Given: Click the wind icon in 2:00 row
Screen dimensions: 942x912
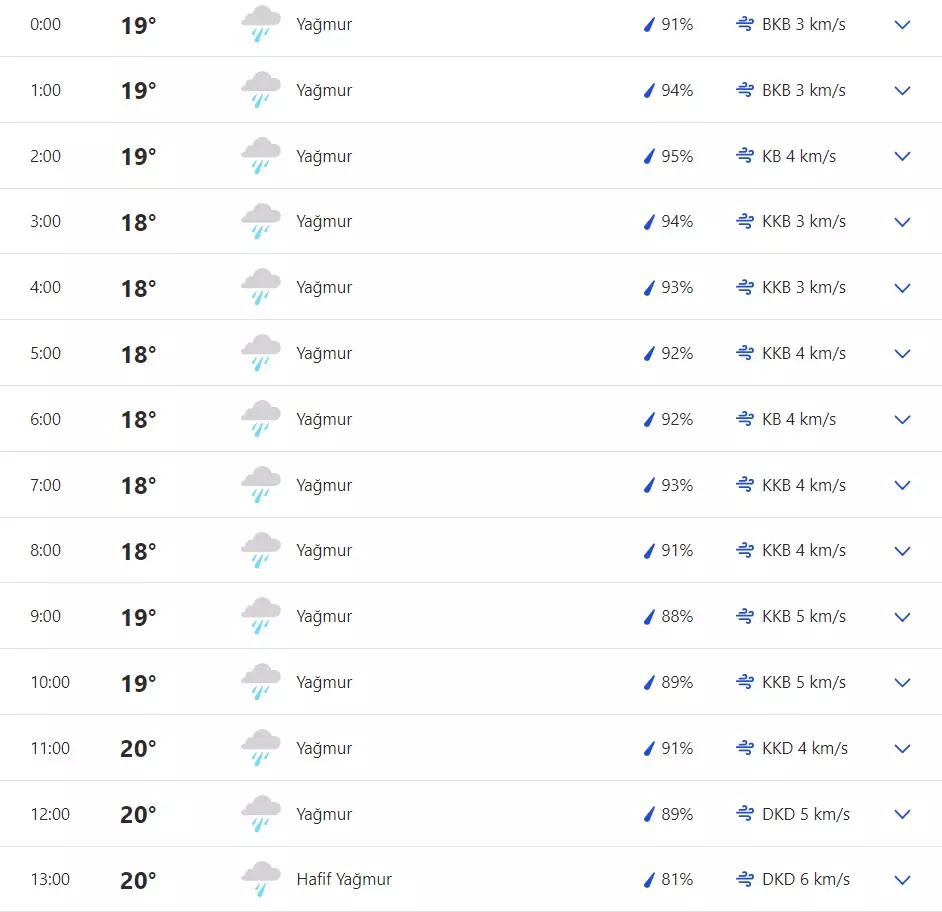Looking at the screenshot, I should pyautogui.click(x=744, y=156).
